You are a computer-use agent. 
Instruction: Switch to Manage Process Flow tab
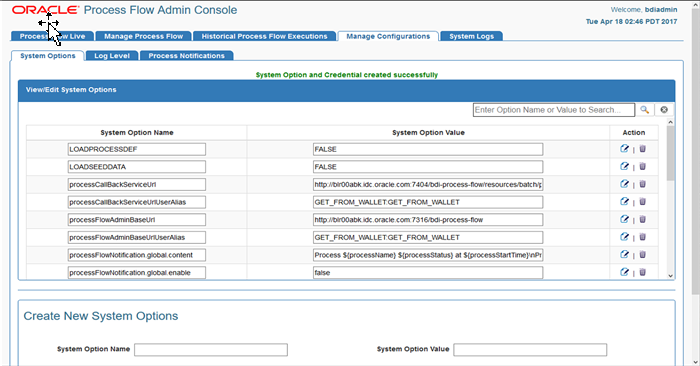[144, 36]
